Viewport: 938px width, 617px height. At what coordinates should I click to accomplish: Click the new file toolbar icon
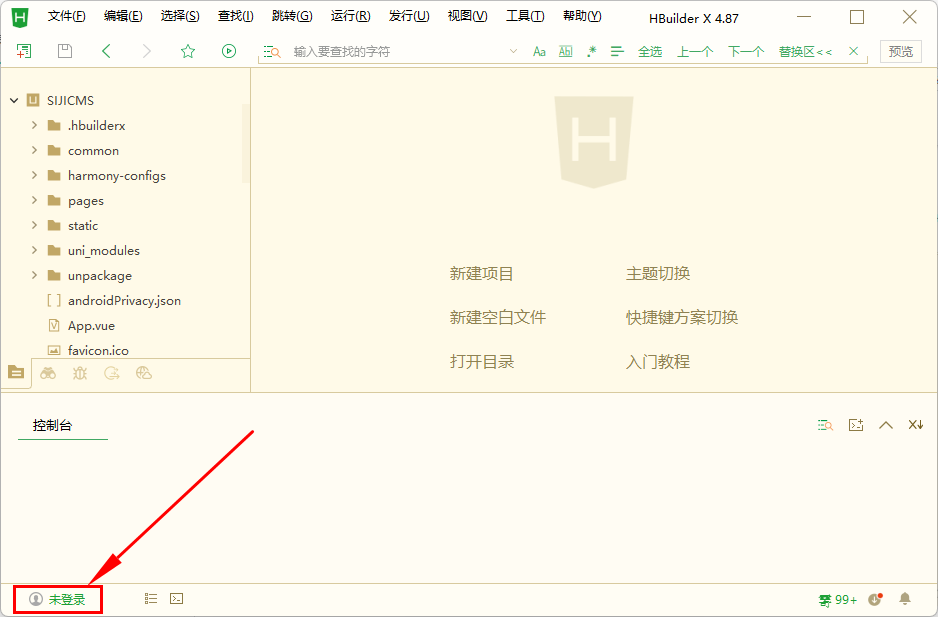coord(23,51)
